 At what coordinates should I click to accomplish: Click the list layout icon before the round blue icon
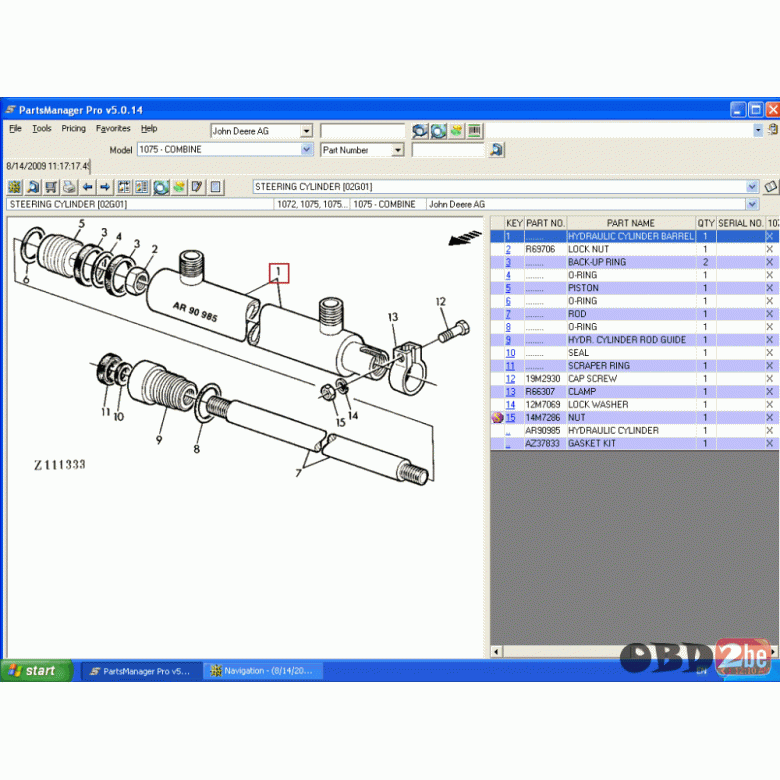(x=142, y=187)
